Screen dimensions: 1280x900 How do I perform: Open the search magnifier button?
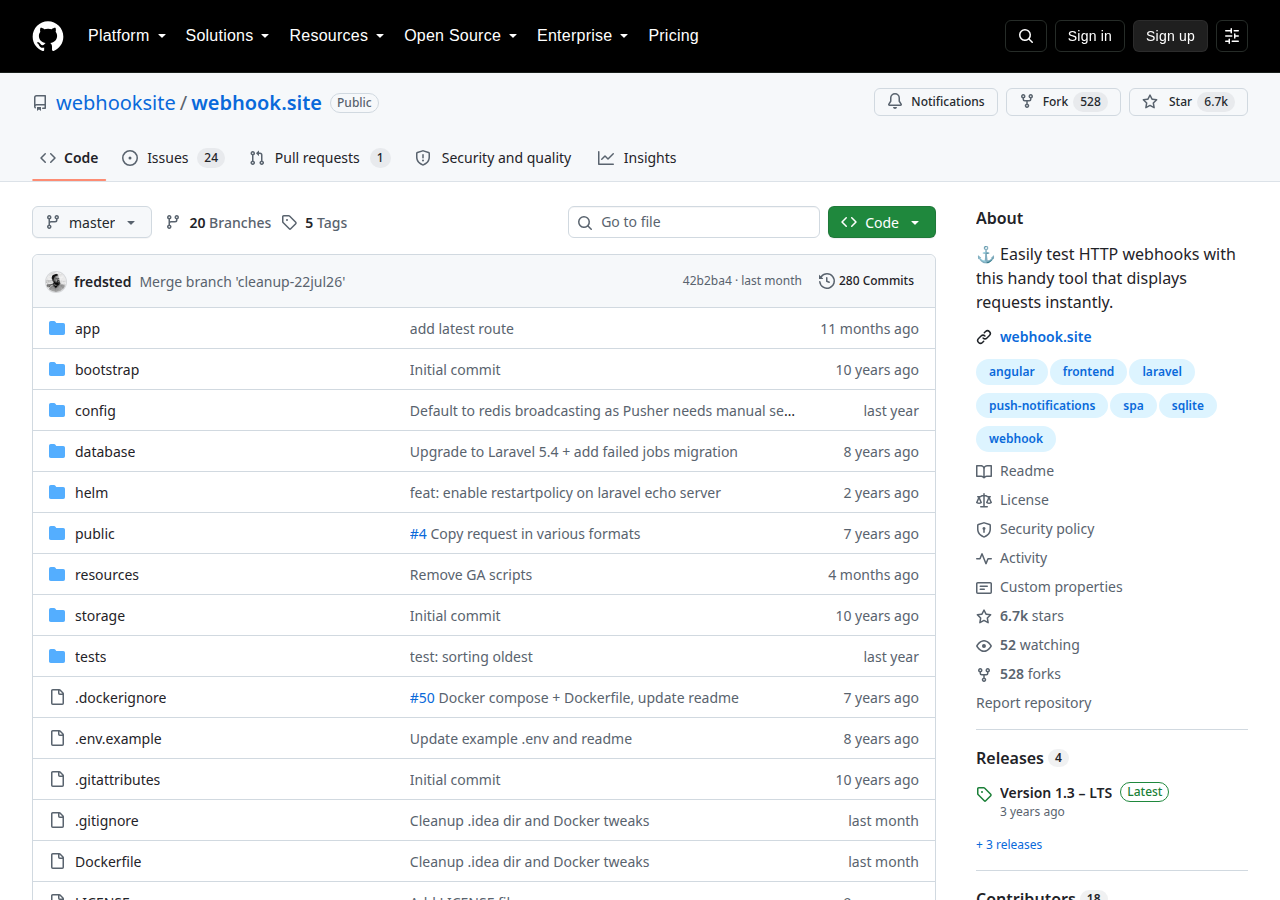1026,36
